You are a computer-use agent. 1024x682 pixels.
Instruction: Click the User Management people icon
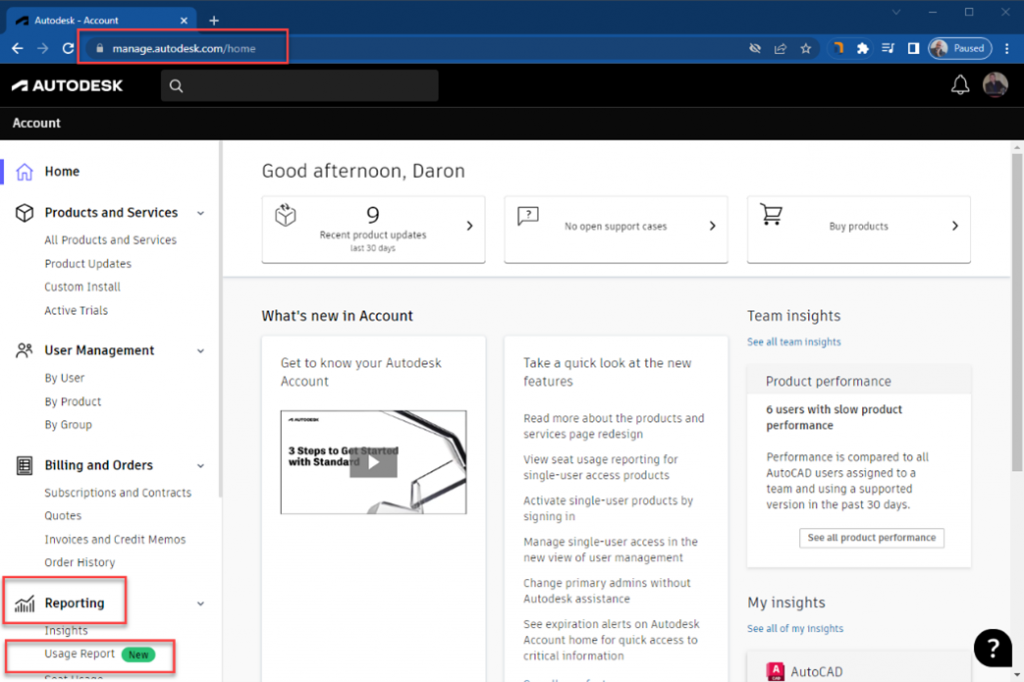tap(24, 351)
